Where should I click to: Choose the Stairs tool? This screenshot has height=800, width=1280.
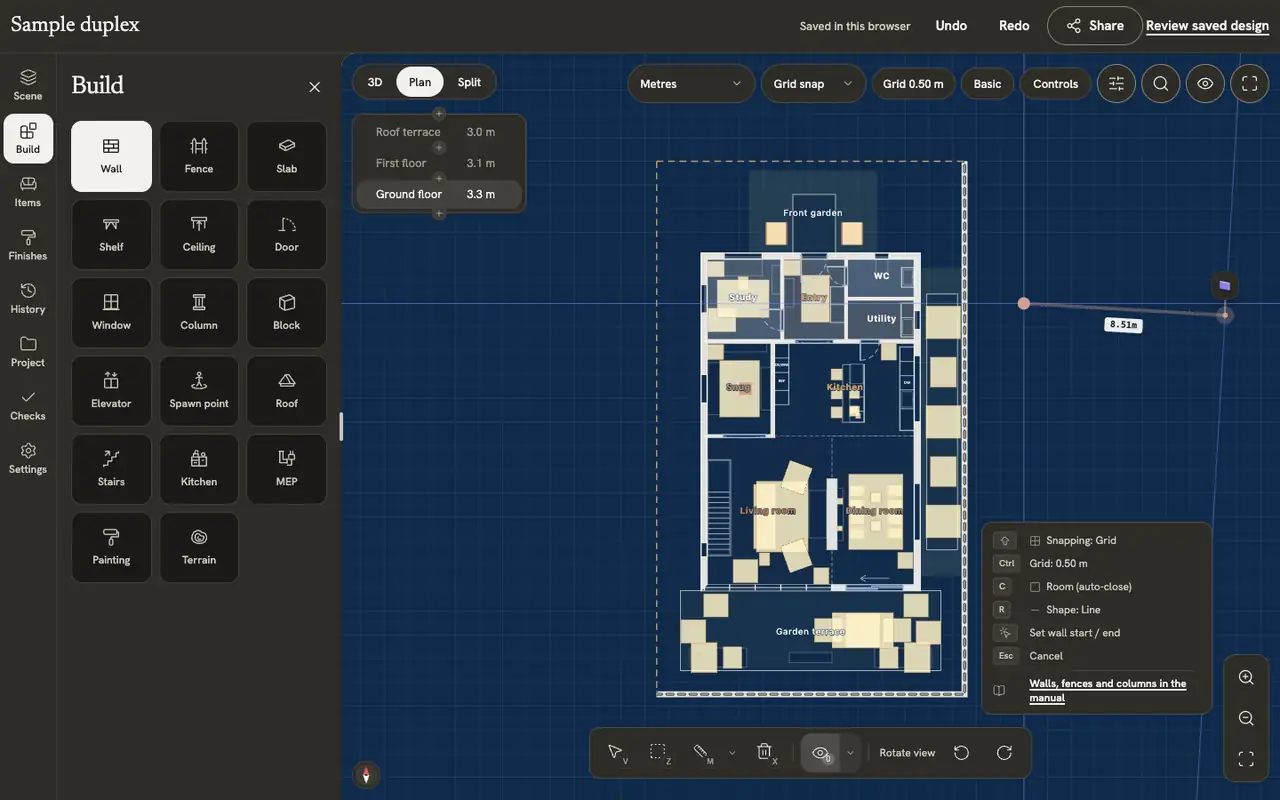(111, 469)
